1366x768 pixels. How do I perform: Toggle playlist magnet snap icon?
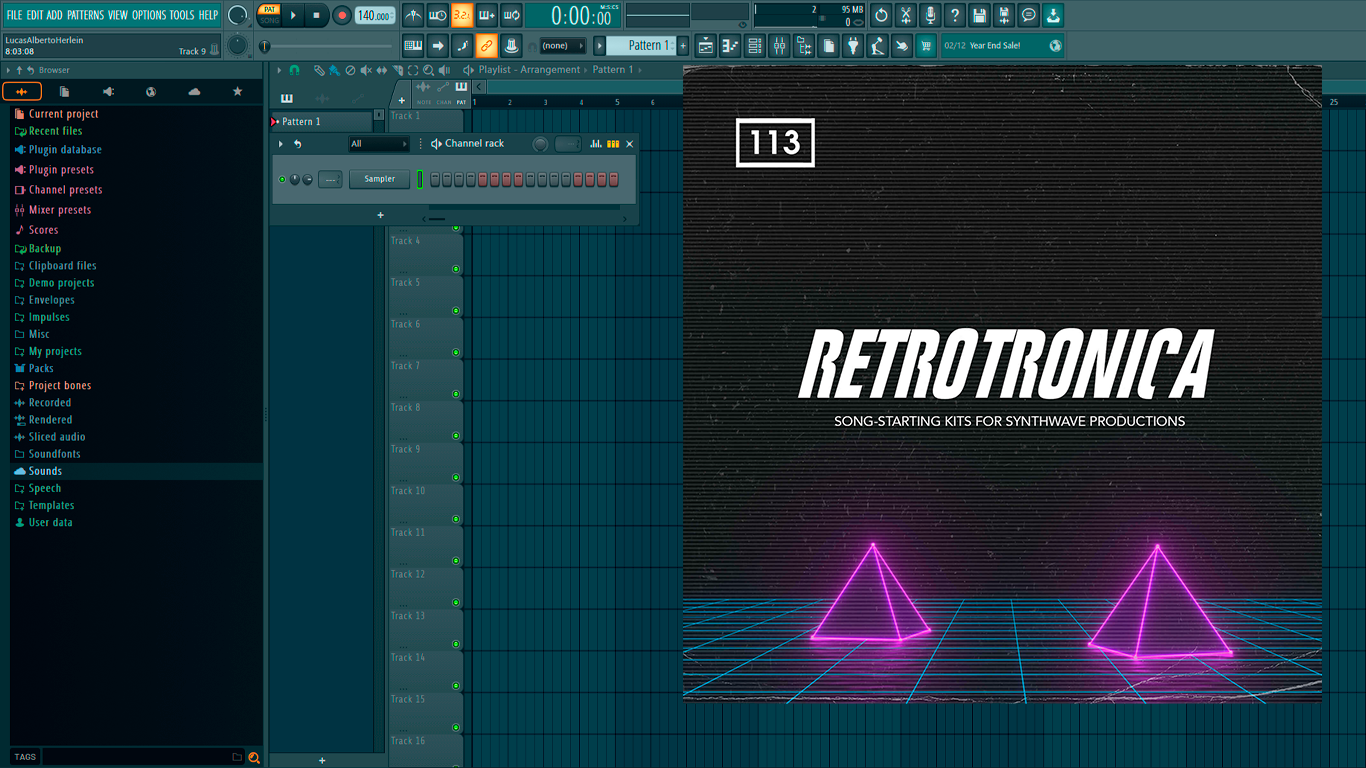point(294,70)
